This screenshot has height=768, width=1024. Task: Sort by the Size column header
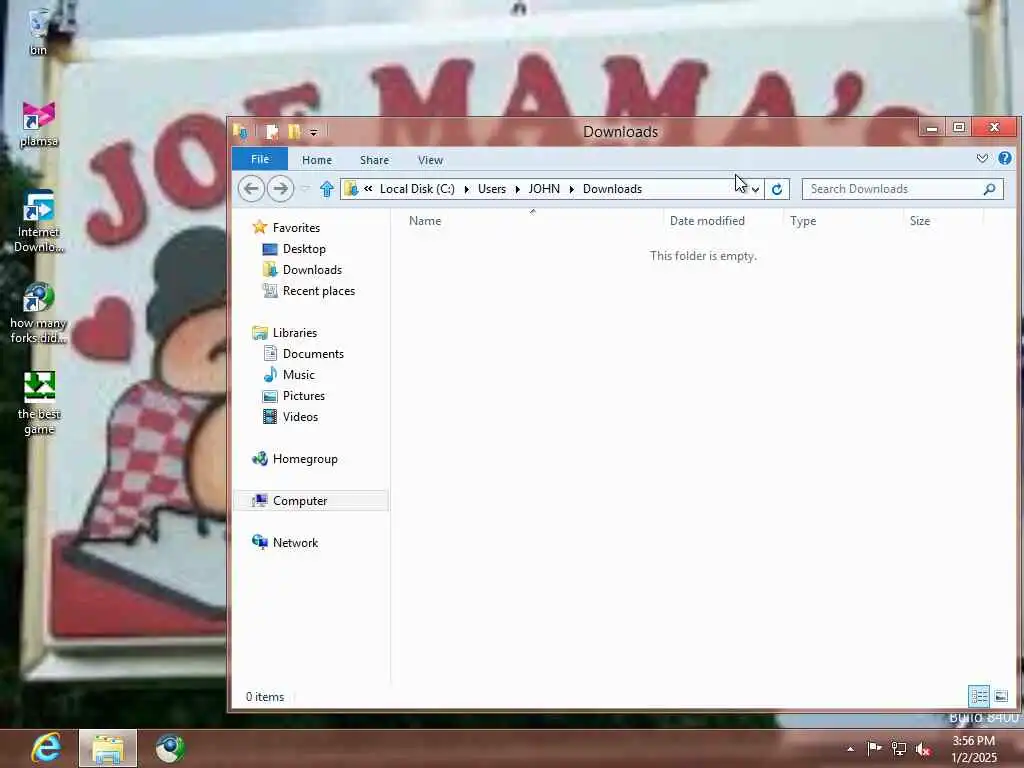coord(920,221)
